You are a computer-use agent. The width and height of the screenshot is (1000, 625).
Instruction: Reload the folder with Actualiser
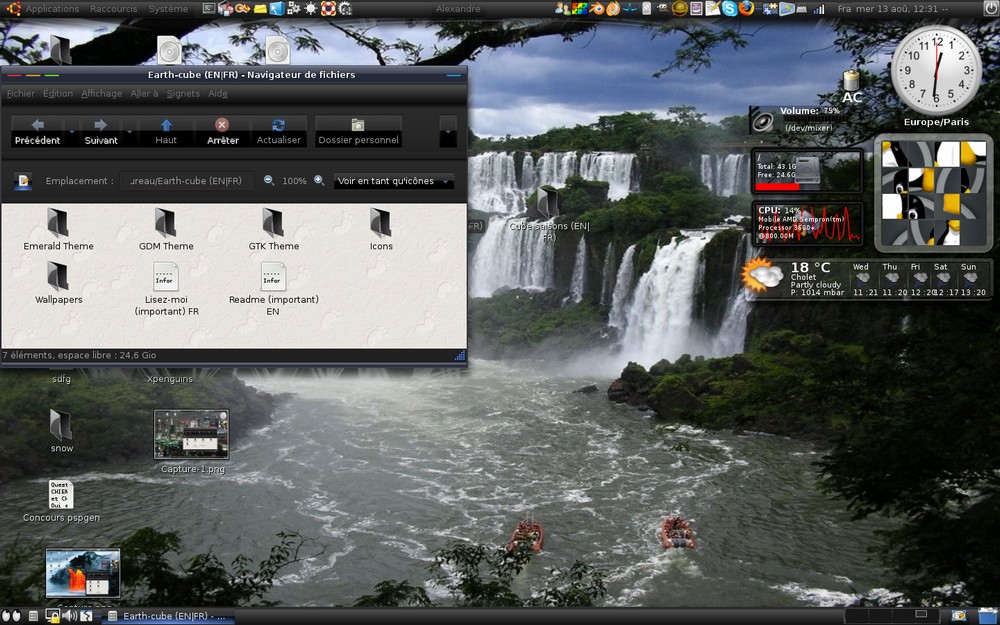point(278,131)
